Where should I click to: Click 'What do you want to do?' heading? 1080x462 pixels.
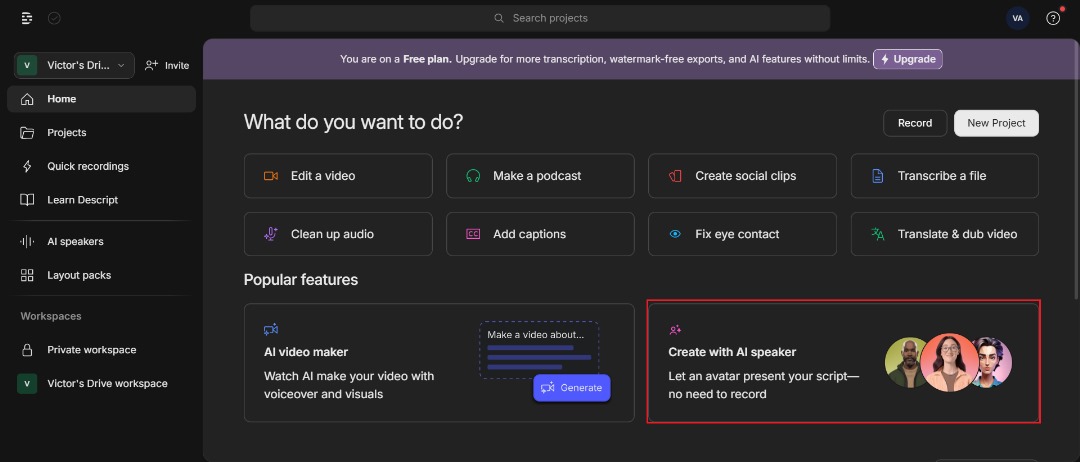tap(353, 123)
